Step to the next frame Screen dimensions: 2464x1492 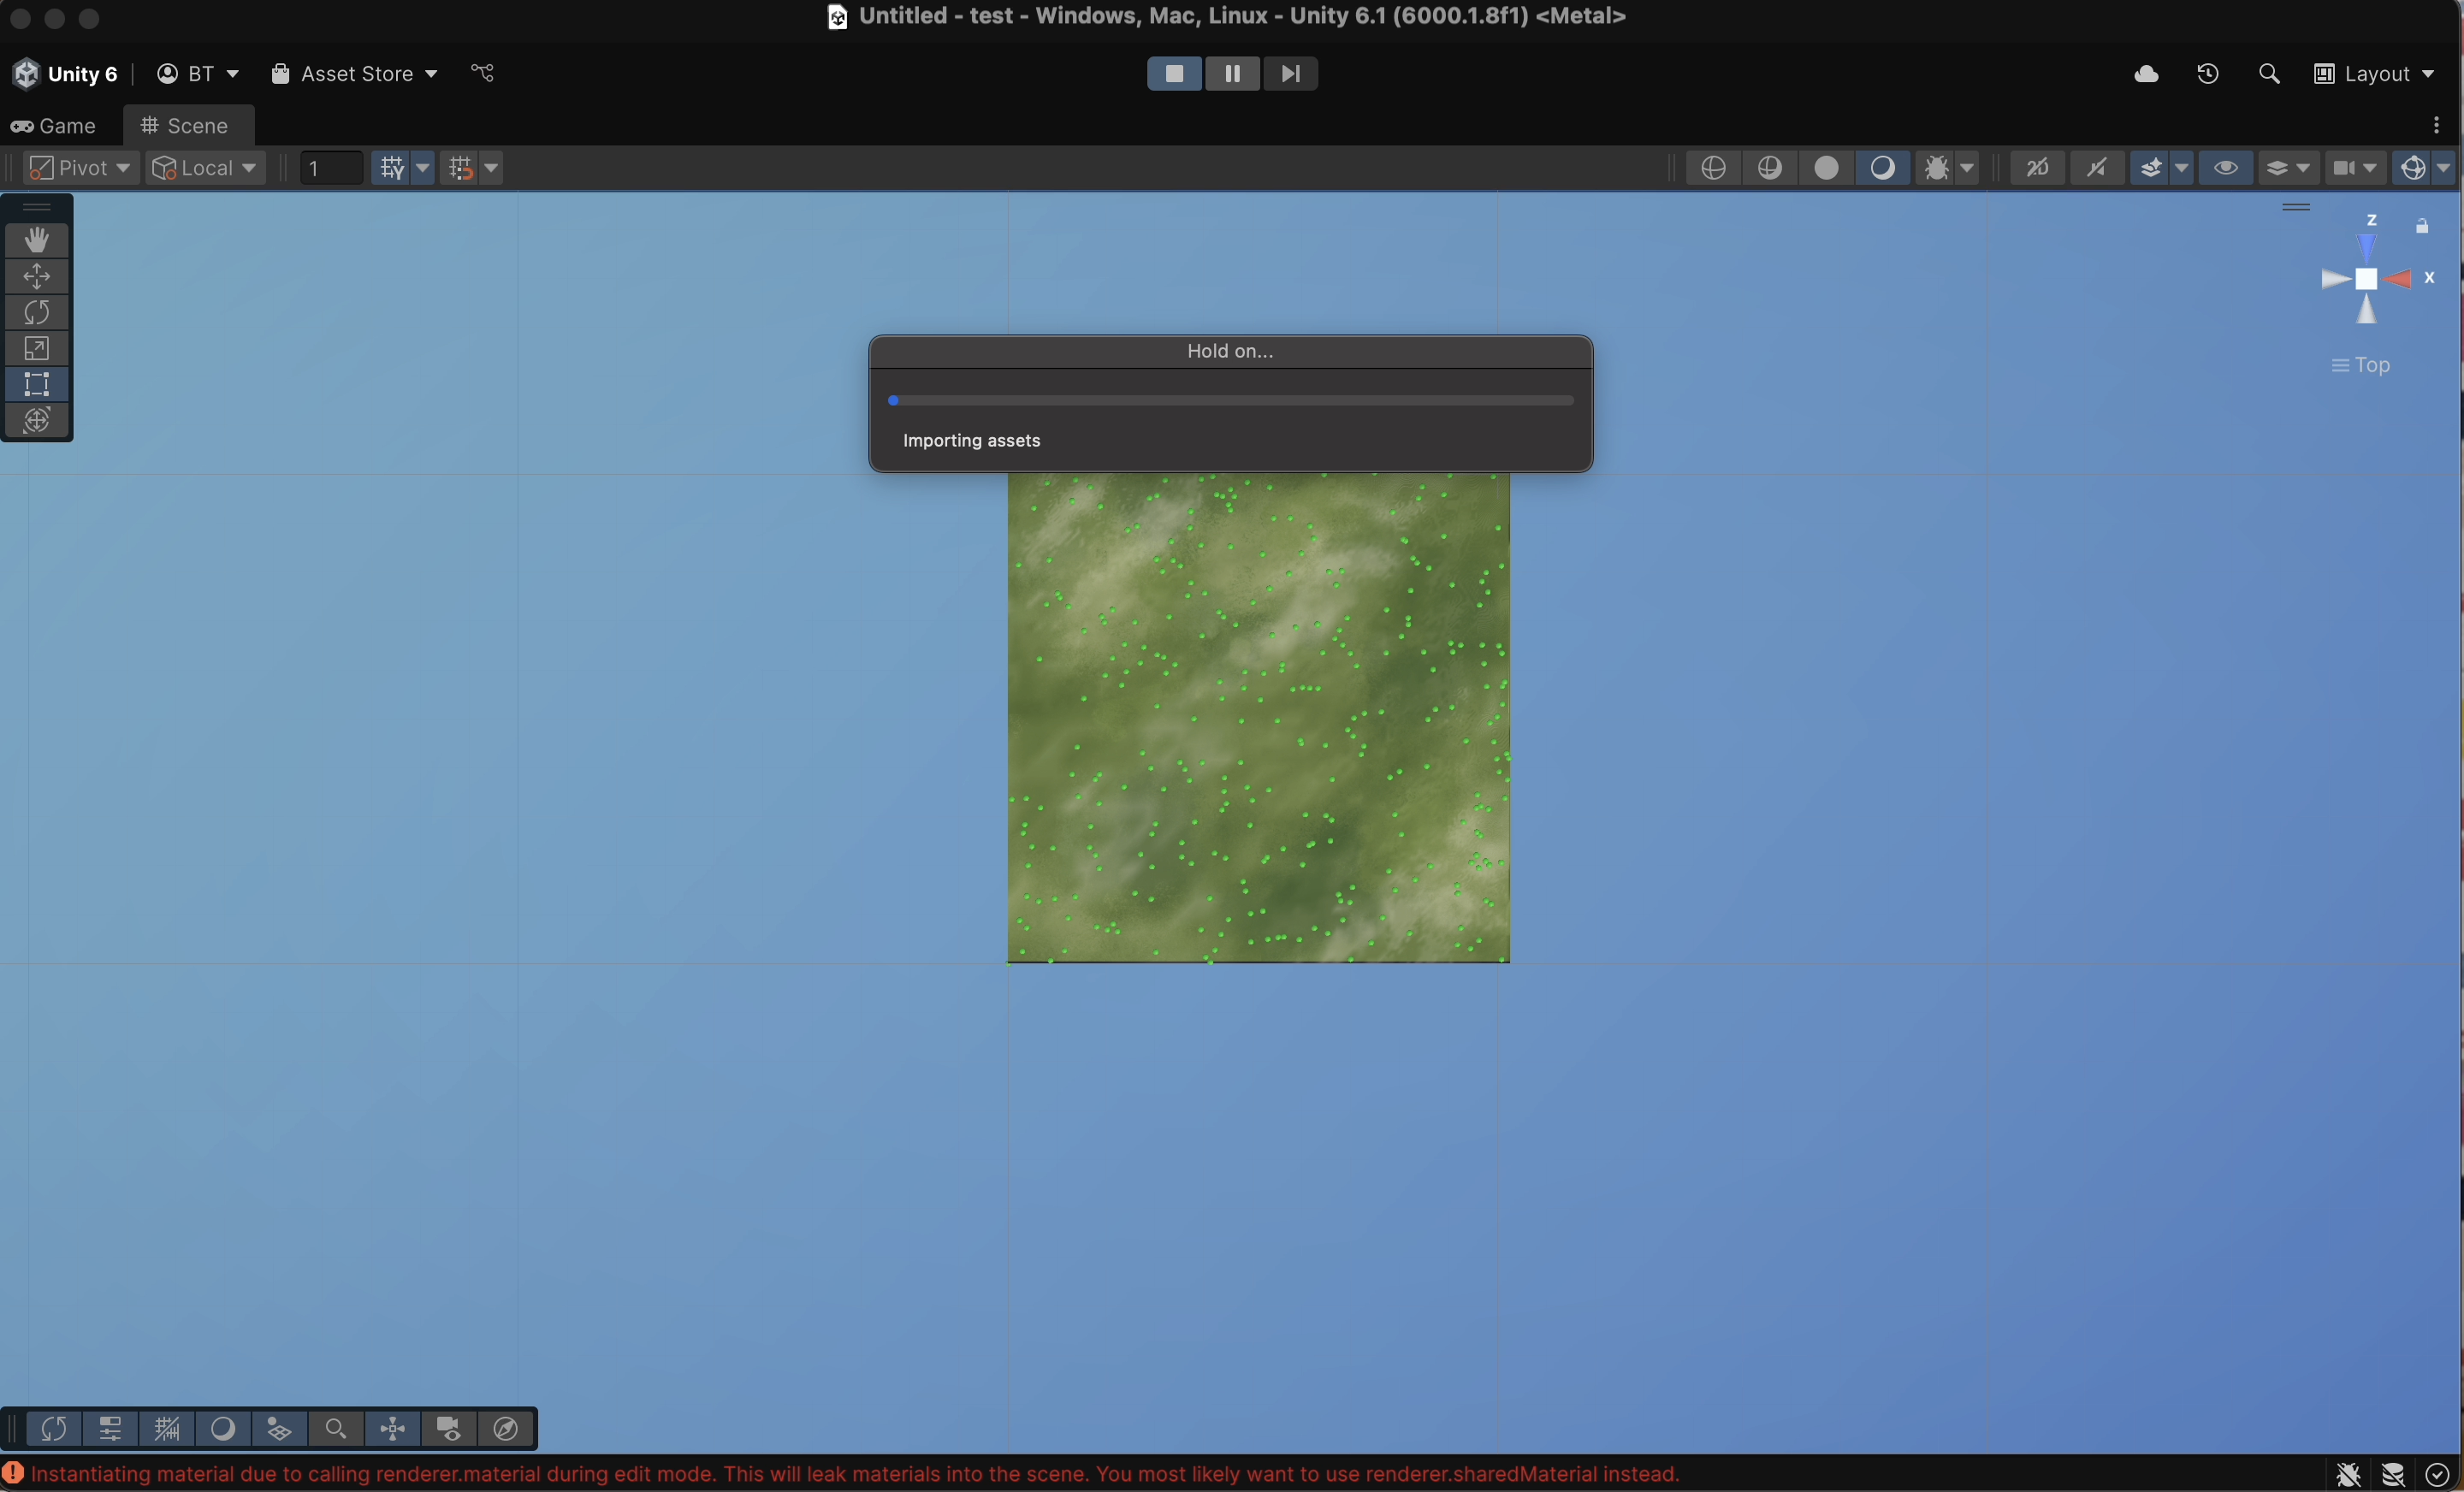[x=1290, y=74]
